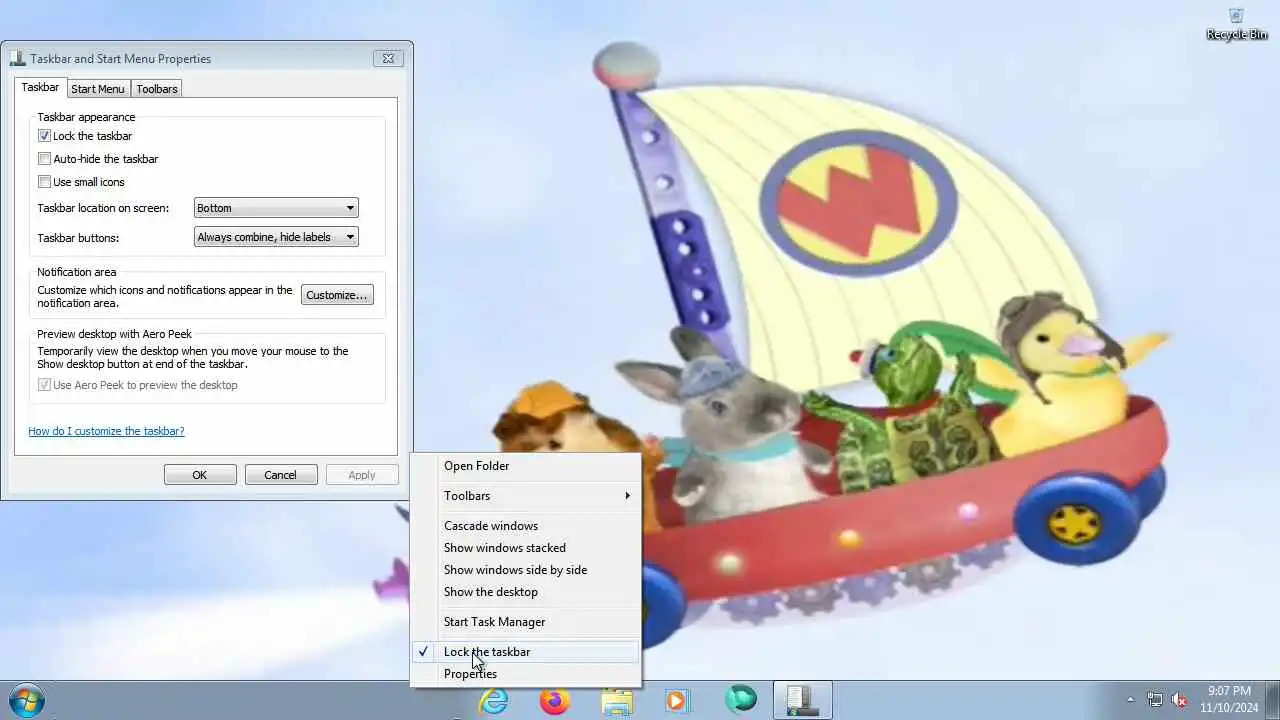Image resolution: width=1280 pixels, height=720 pixels.
Task: Click the 'Taskbar location on screen:' label
Action: click(x=103, y=208)
